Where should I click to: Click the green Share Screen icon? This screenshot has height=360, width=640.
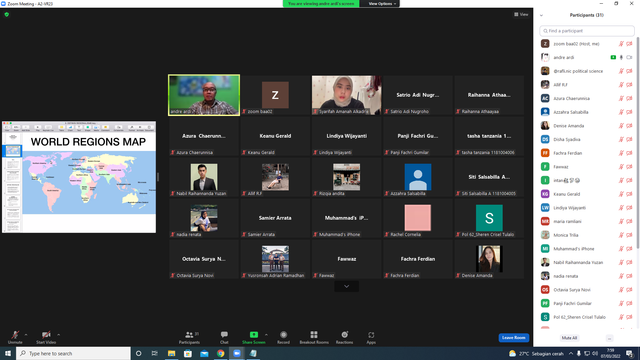(254, 335)
